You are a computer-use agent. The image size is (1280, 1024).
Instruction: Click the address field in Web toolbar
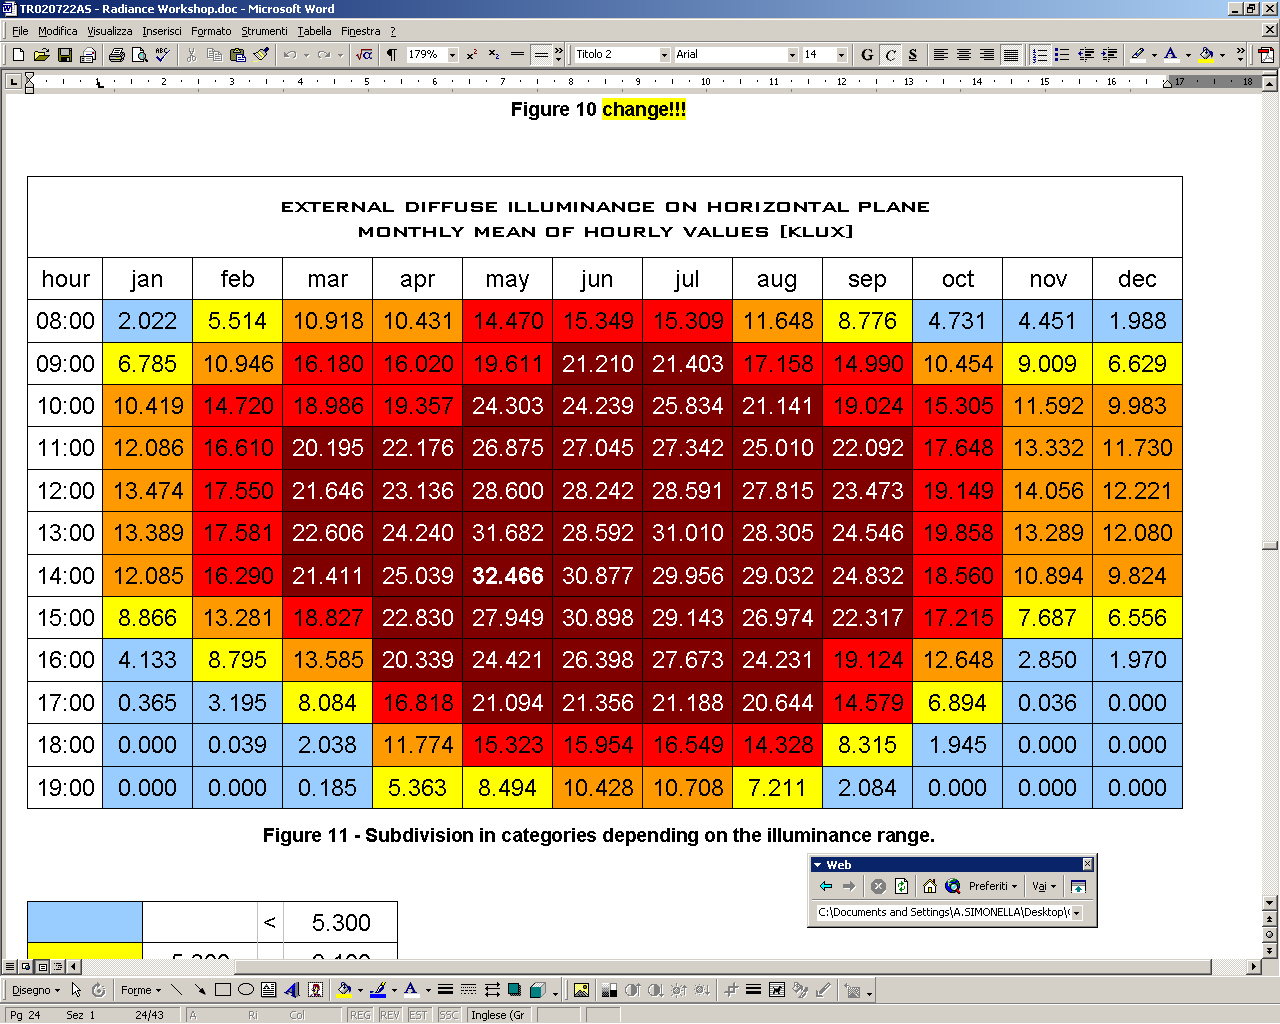(943, 912)
